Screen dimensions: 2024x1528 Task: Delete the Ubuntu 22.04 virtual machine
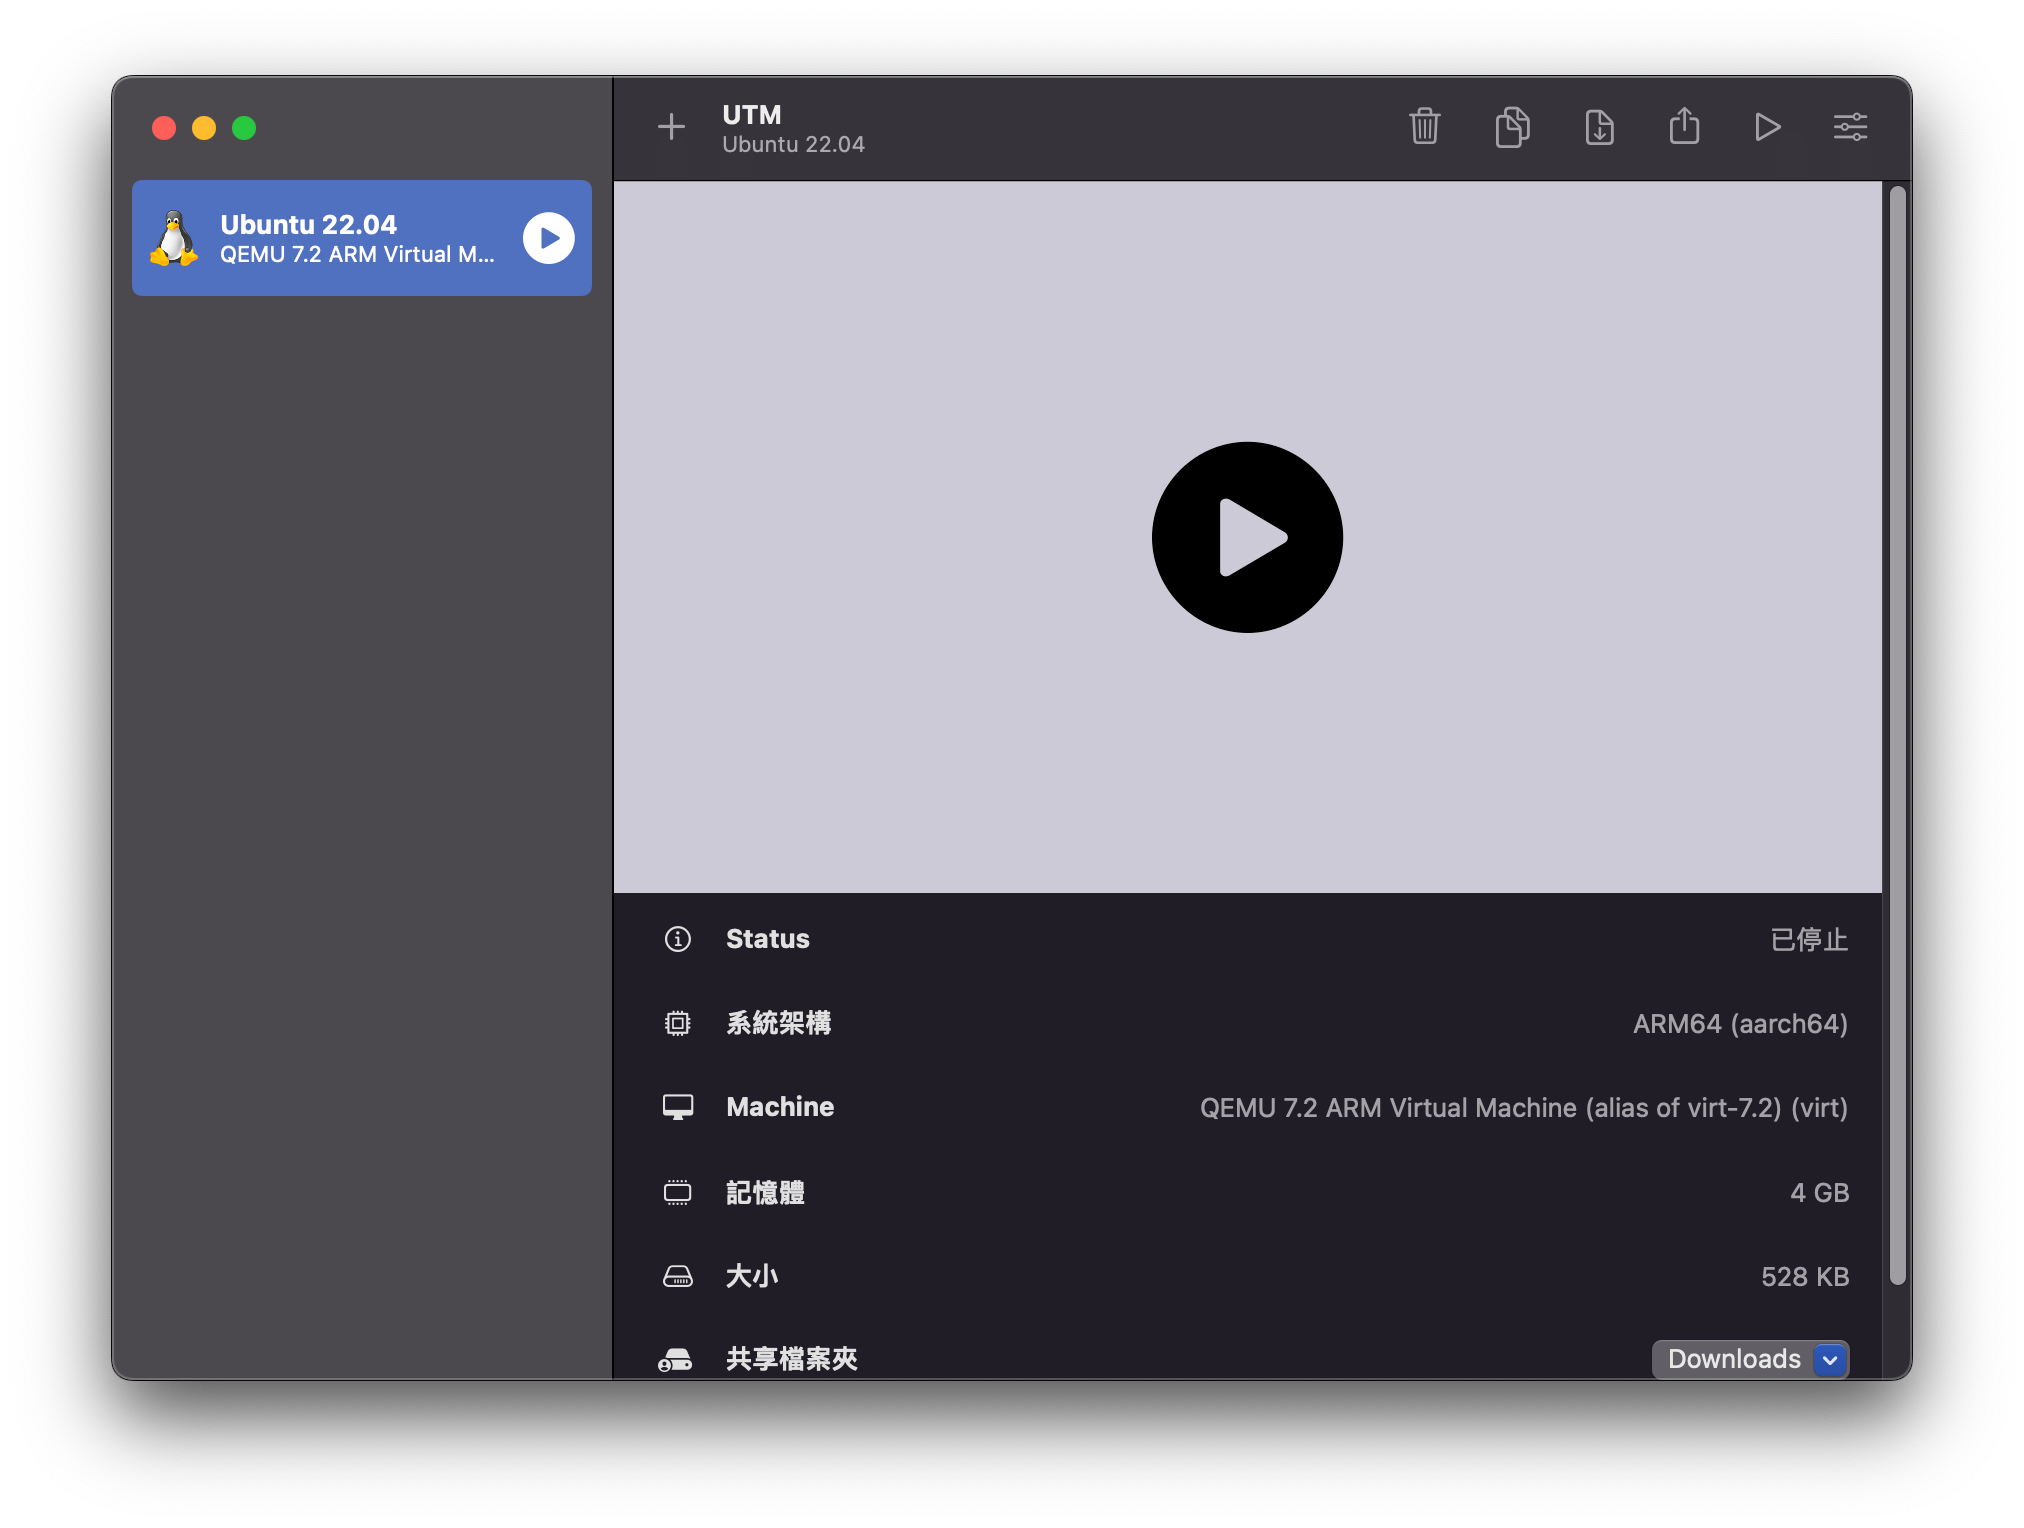point(1424,126)
